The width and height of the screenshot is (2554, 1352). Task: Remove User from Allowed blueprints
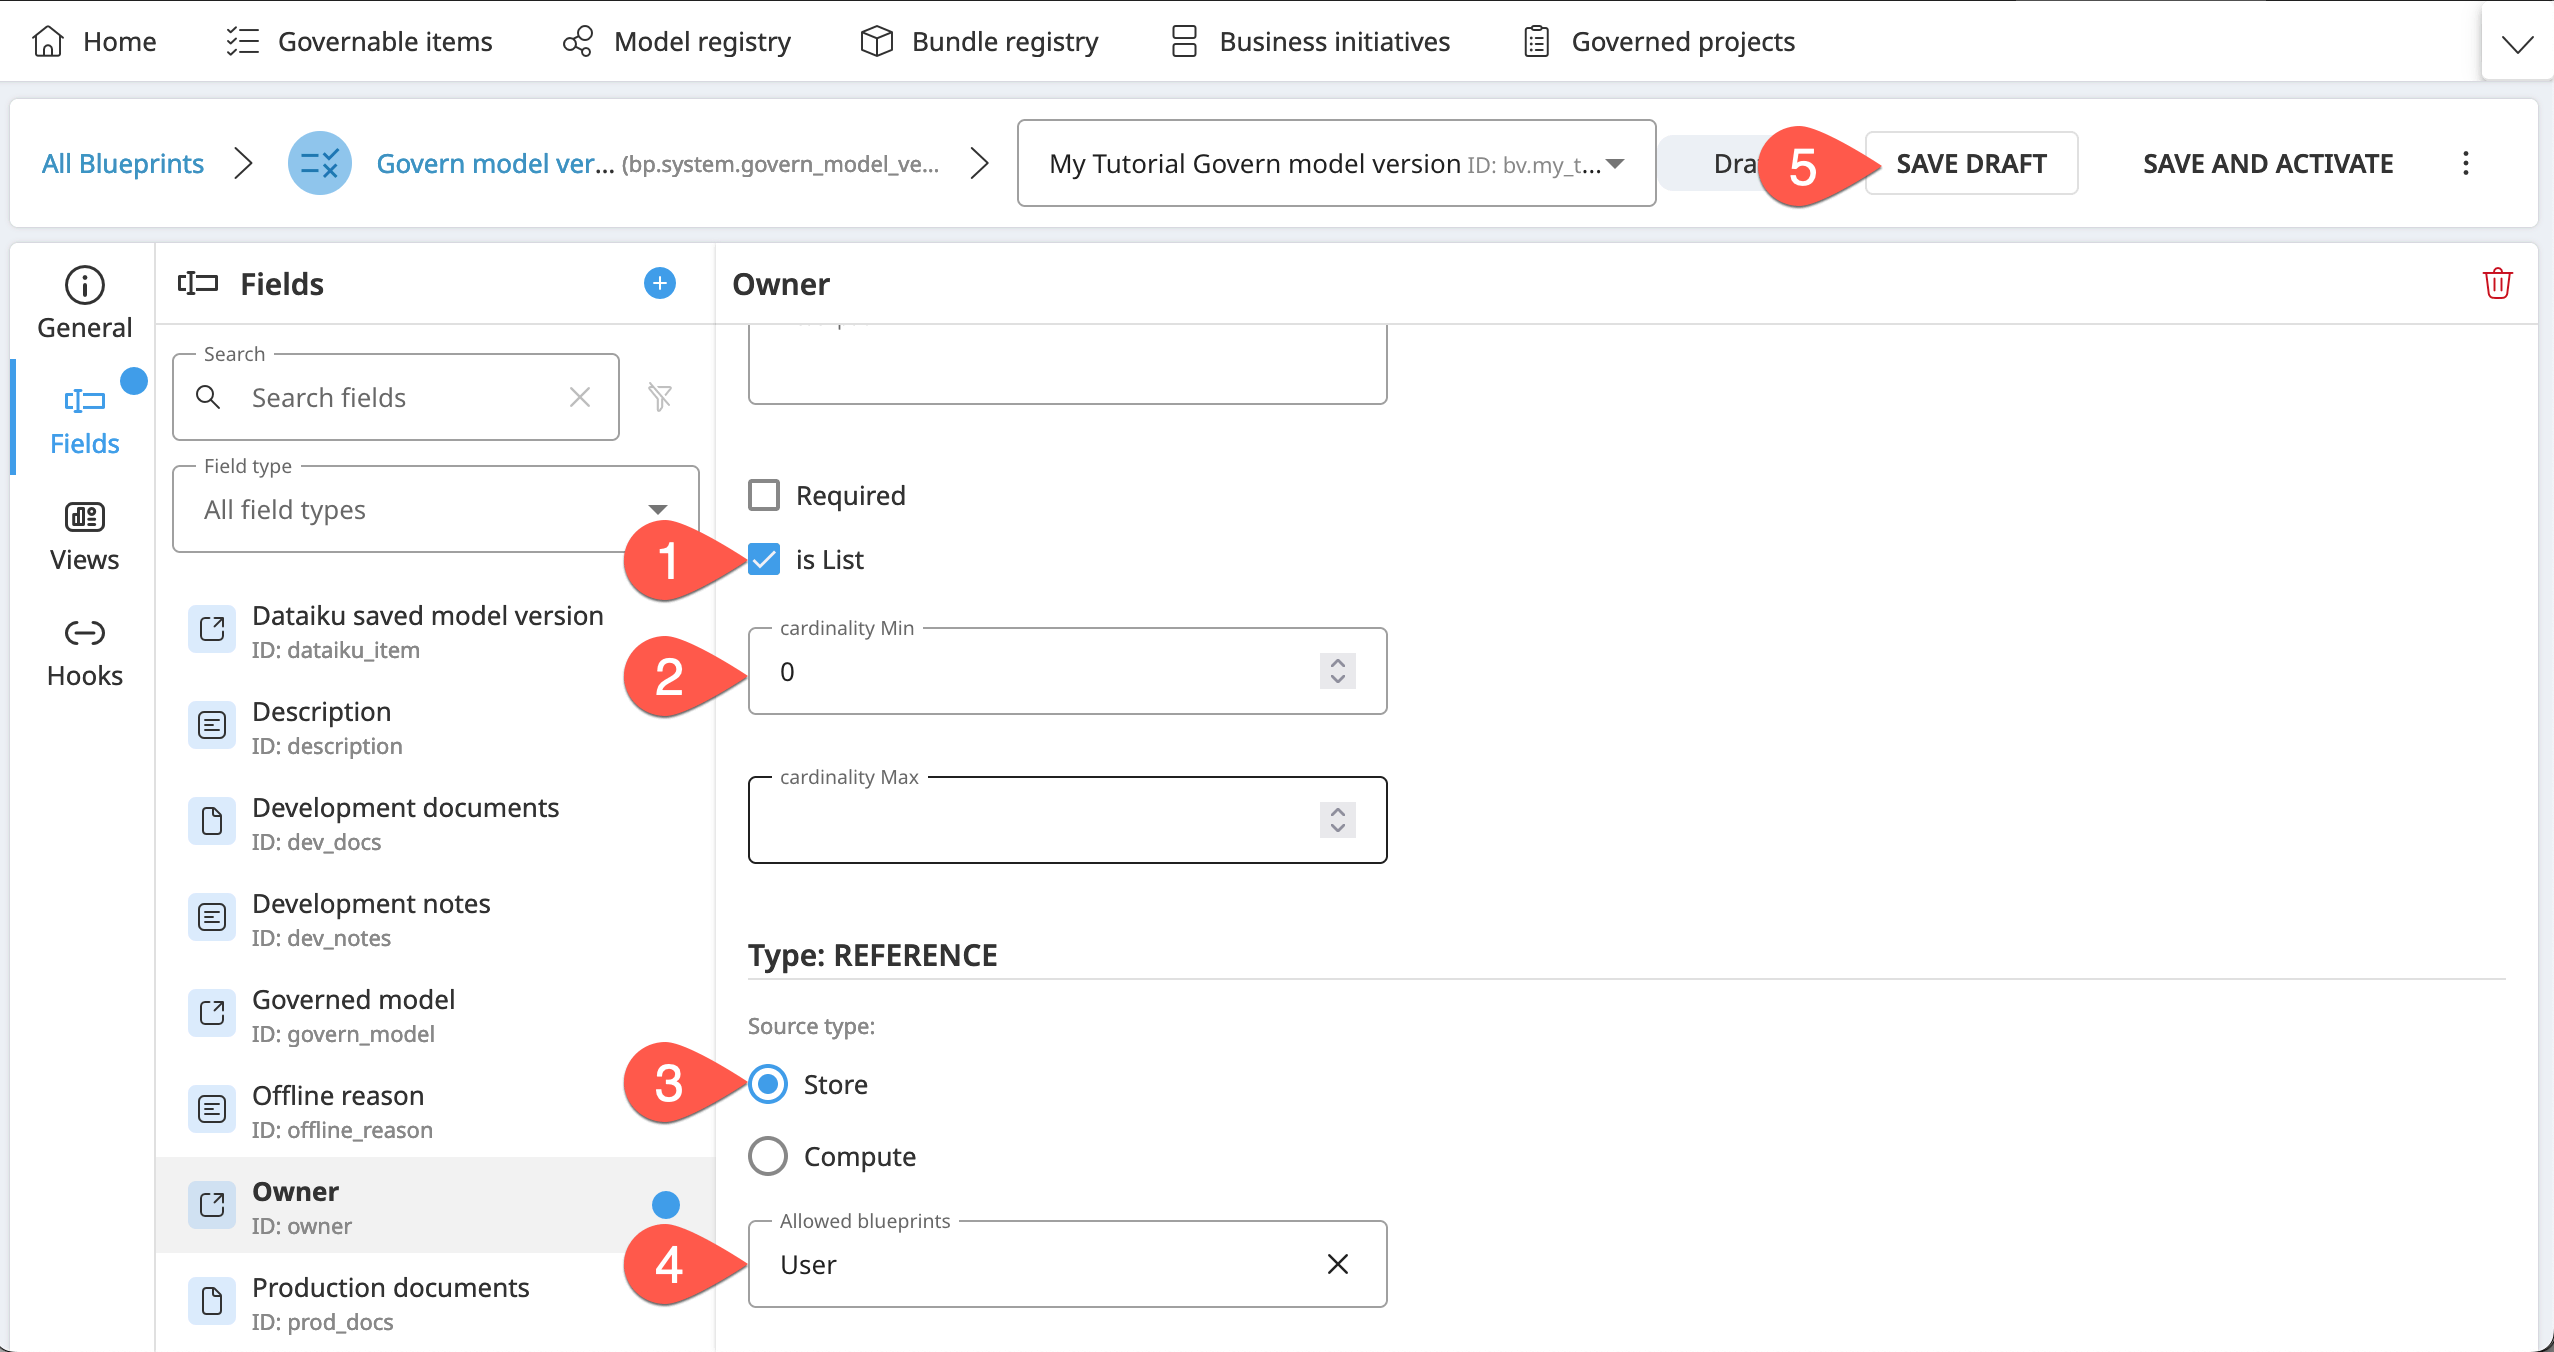tap(1337, 1264)
